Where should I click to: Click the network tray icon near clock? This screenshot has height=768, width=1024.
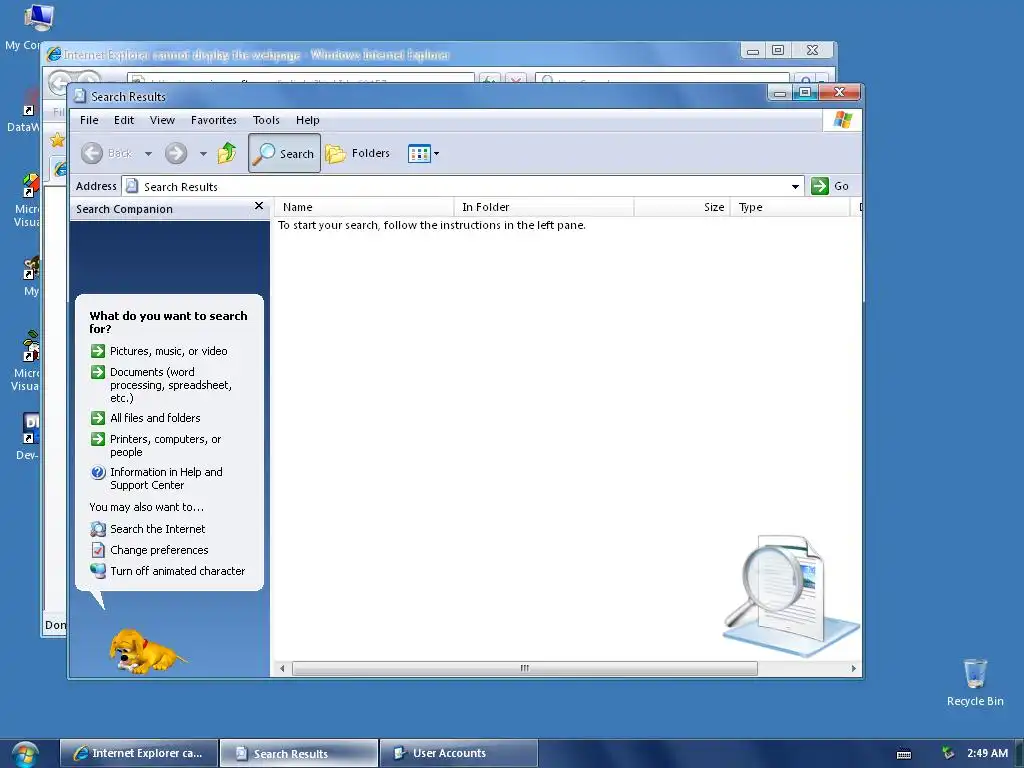tap(948, 753)
